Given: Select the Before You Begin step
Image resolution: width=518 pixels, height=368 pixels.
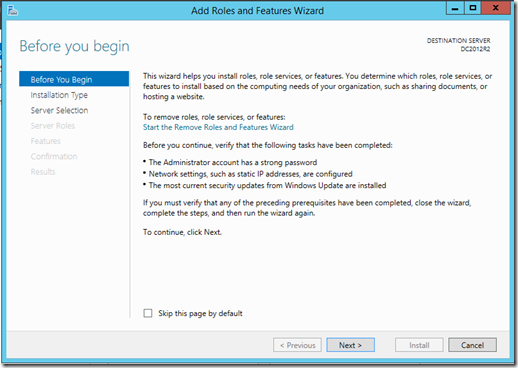Looking at the screenshot, I should point(74,79).
